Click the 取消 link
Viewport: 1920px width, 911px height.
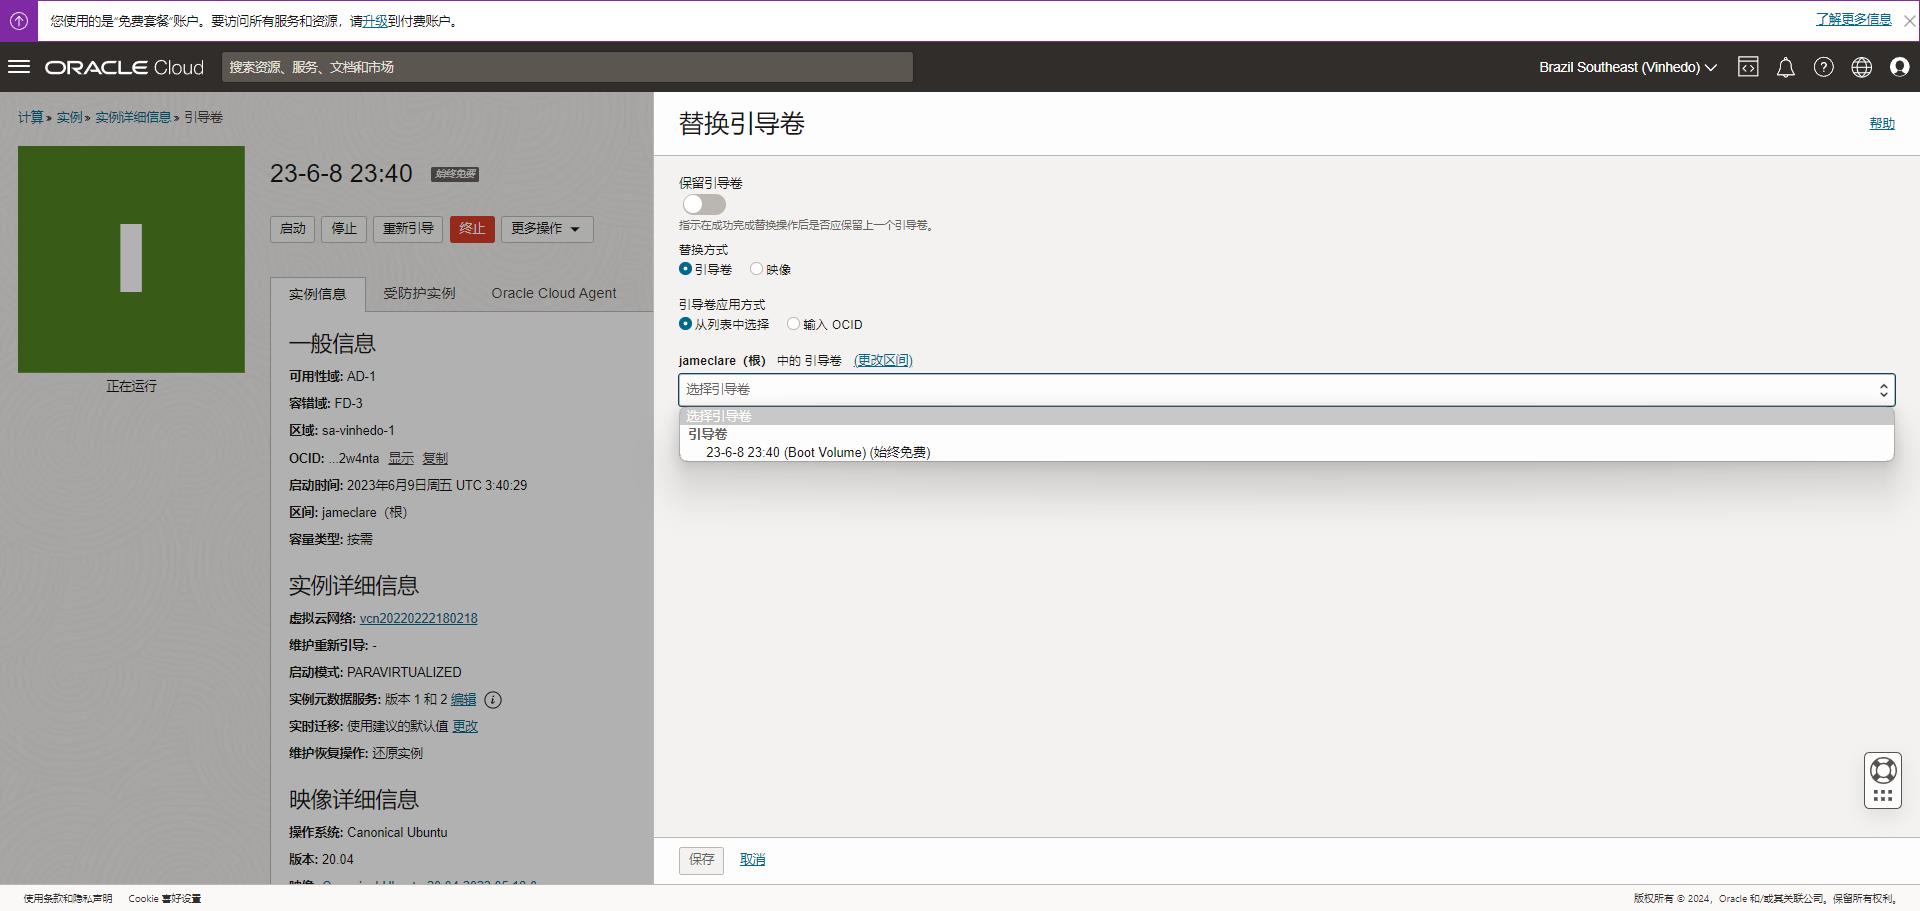pyautogui.click(x=752, y=860)
